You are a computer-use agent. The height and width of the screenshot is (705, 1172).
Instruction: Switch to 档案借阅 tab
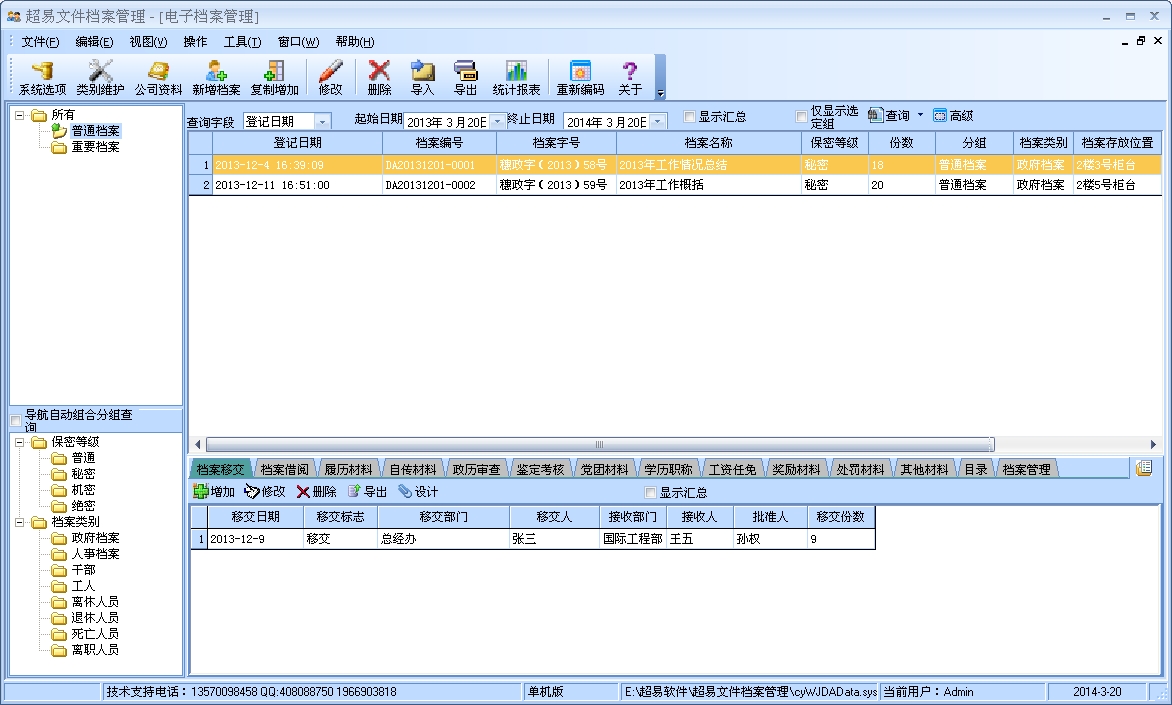click(285, 470)
